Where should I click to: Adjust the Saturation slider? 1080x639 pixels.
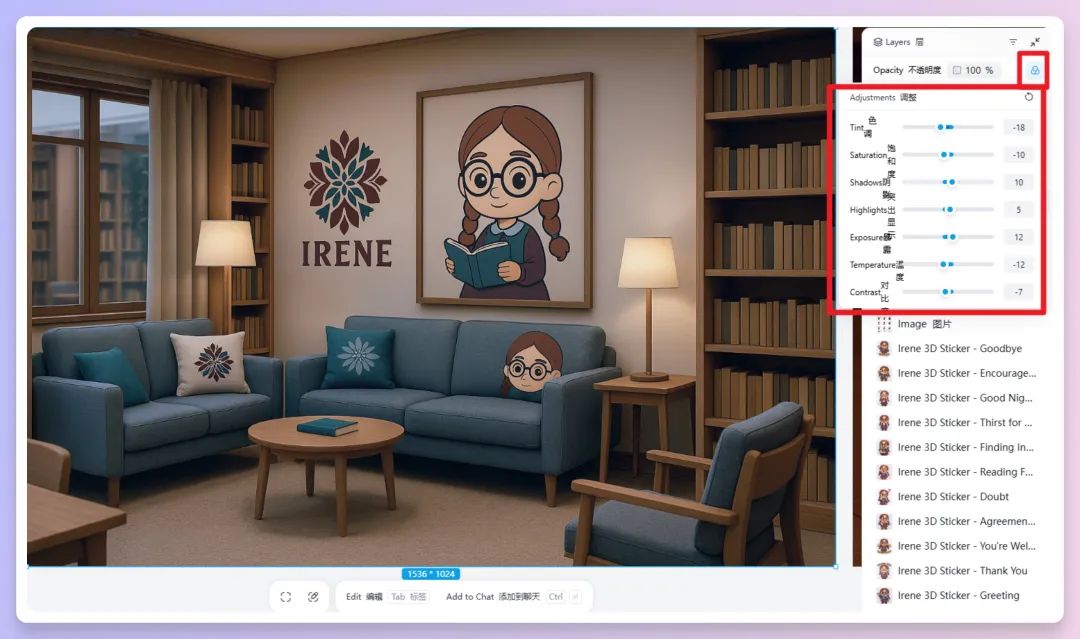pos(948,155)
